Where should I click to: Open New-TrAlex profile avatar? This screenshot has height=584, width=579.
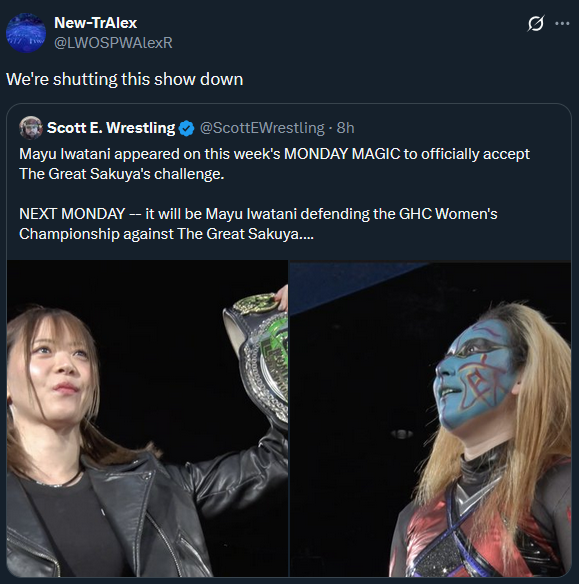click(x=26, y=33)
